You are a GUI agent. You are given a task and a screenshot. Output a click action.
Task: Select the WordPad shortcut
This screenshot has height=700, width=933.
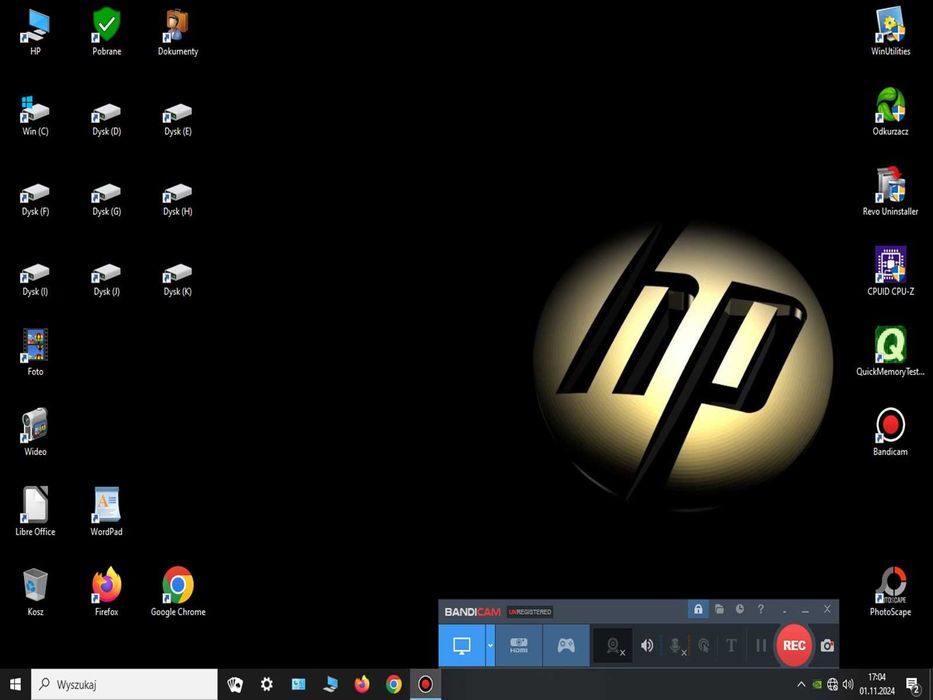click(107, 512)
